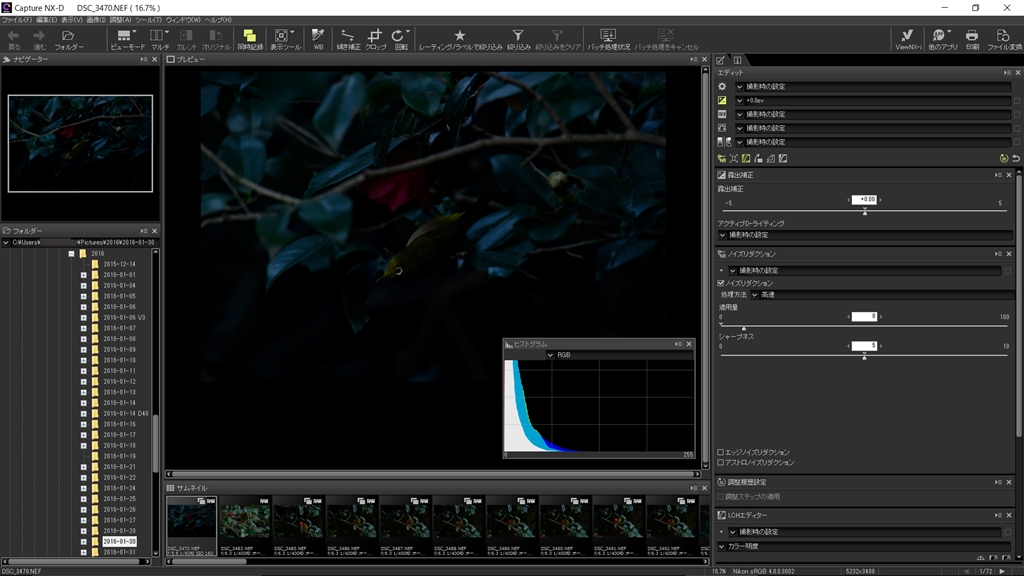Open the ファイル(F) menu
The width and height of the screenshot is (1024, 576).
point(15,20)
